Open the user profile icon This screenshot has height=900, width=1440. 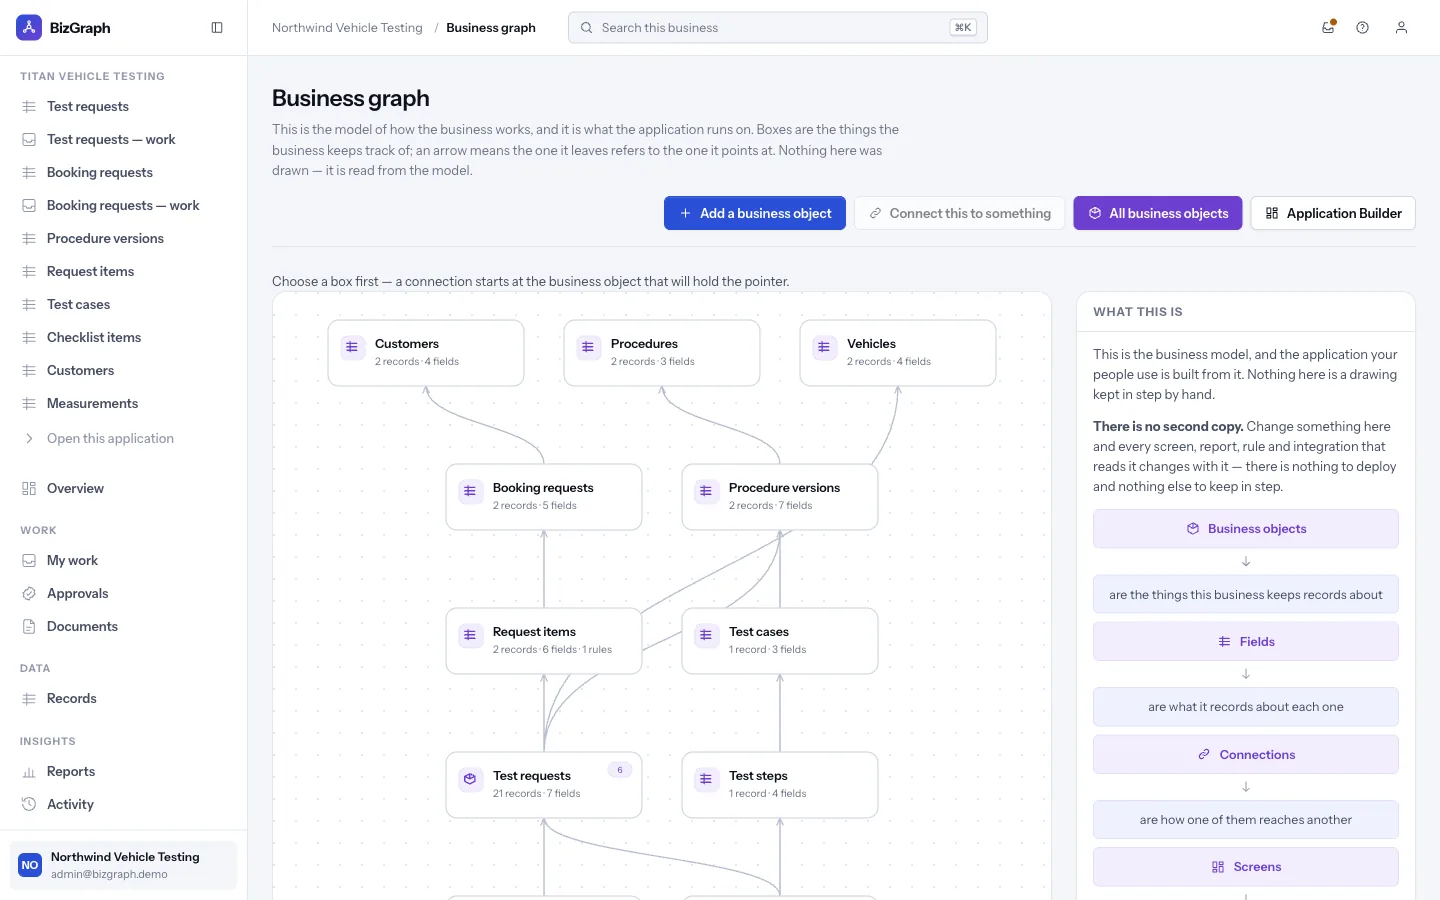point(1401,28)
